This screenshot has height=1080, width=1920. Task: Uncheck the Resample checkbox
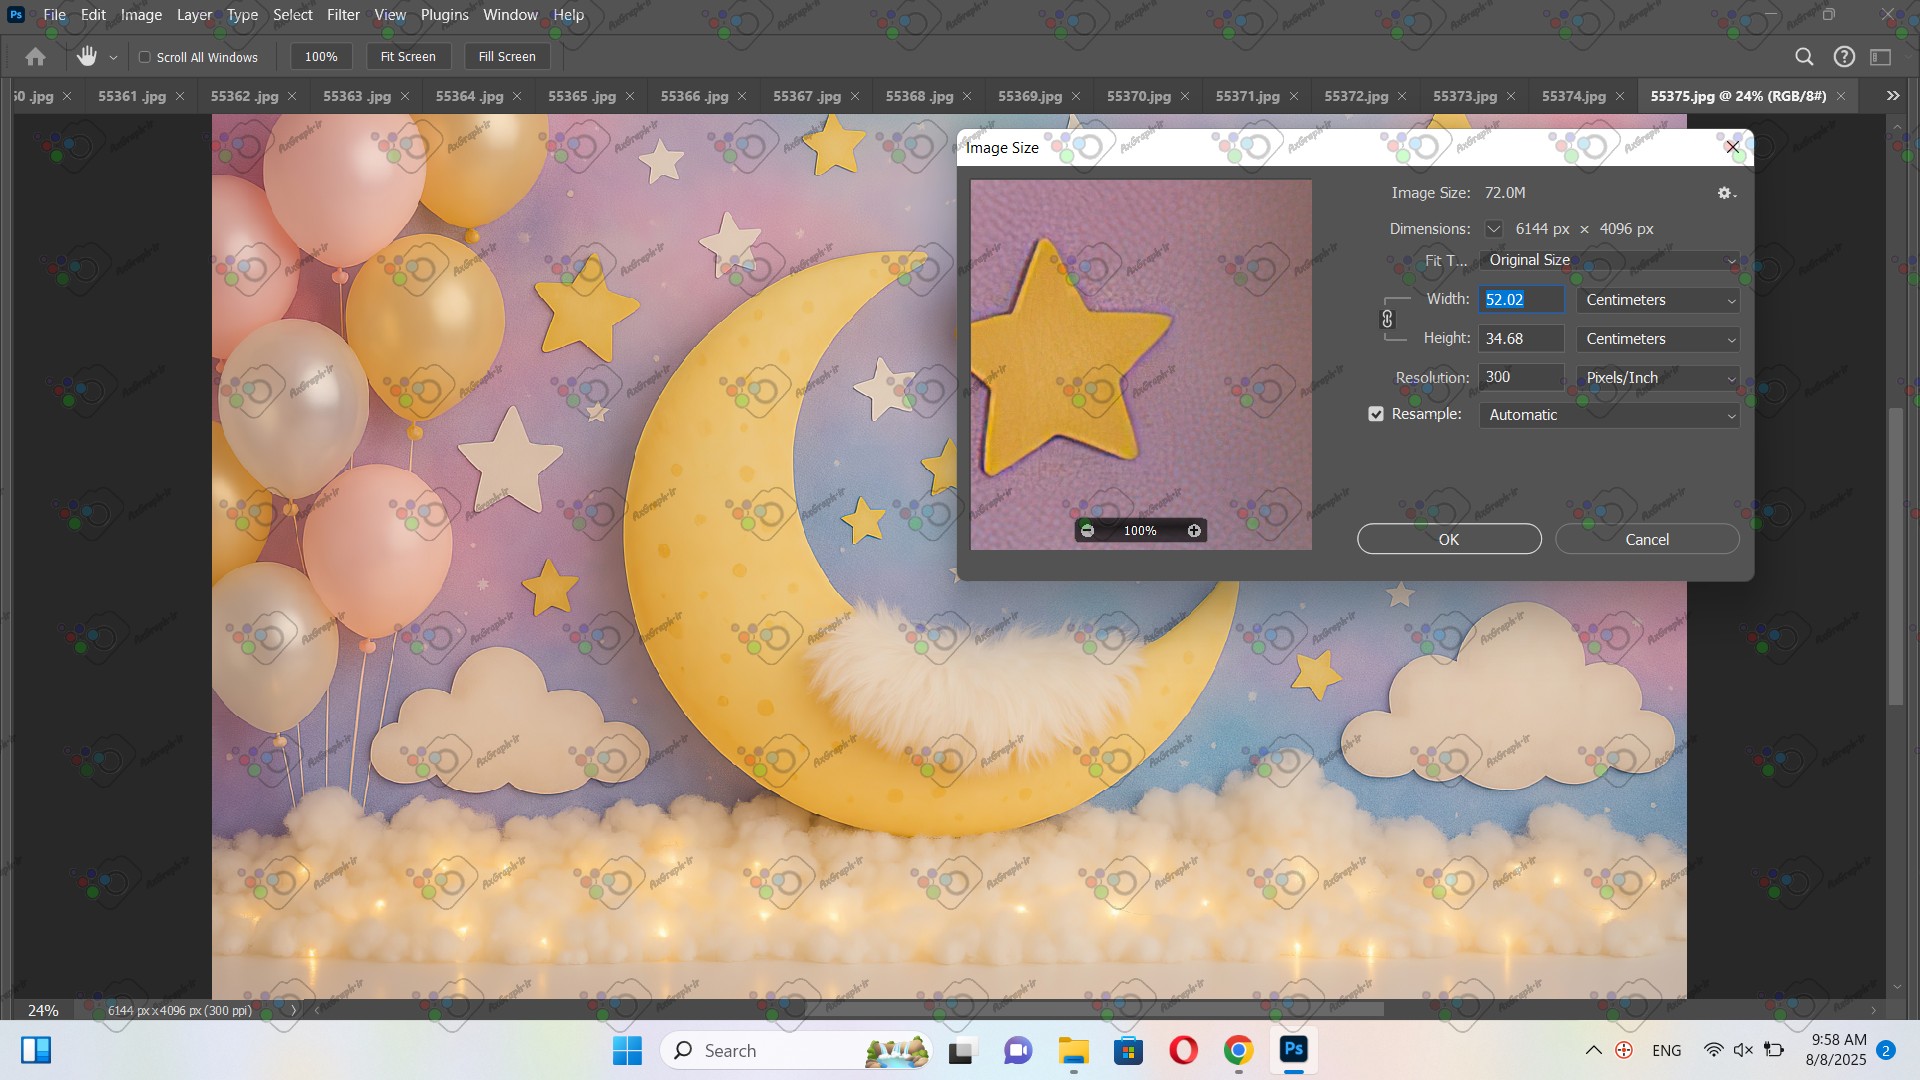(1376, 414)
